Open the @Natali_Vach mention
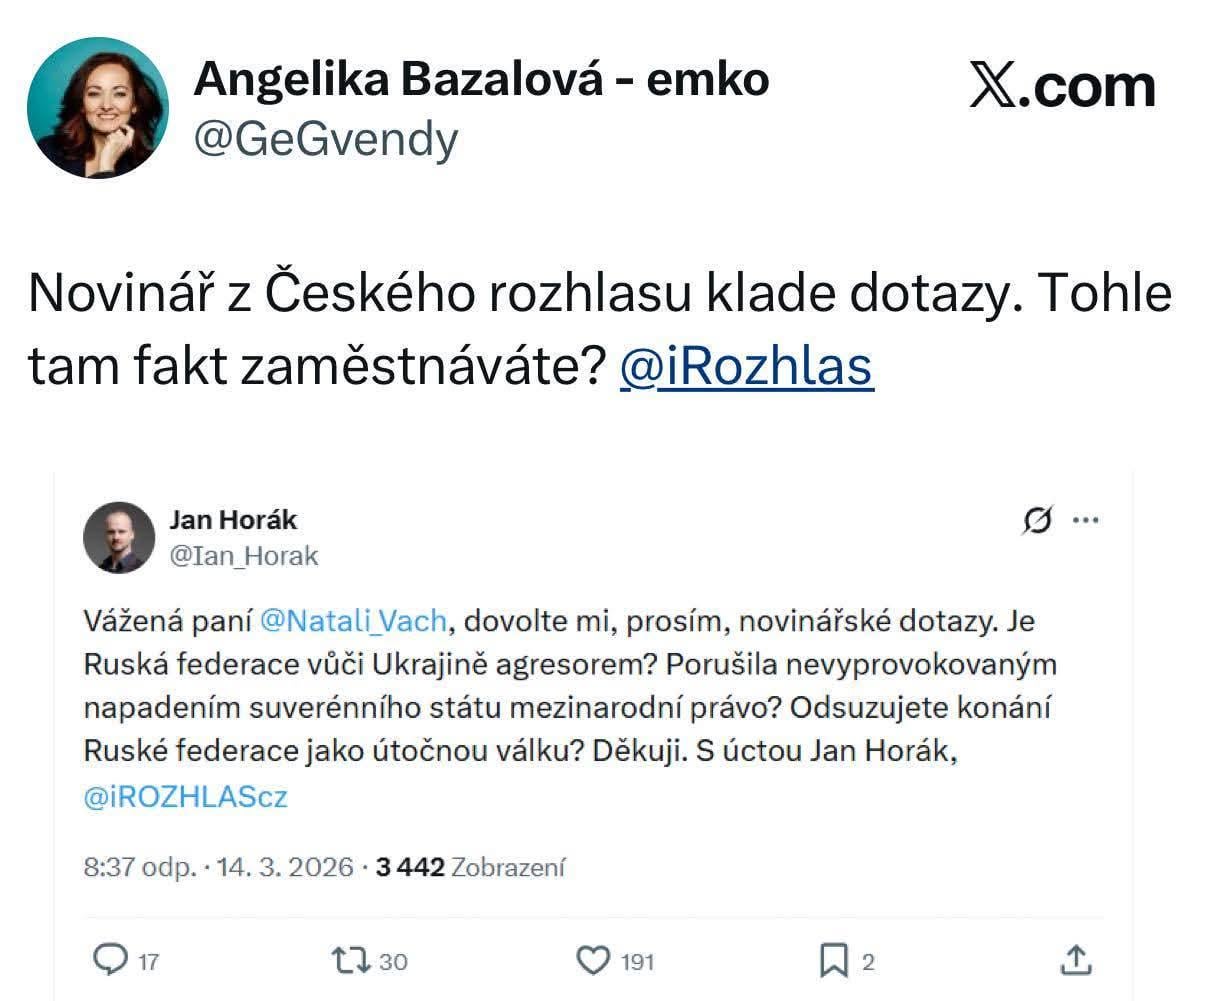Image resolution: width=1206 pixels, height=1001 pixels. (x=353, y=621)
